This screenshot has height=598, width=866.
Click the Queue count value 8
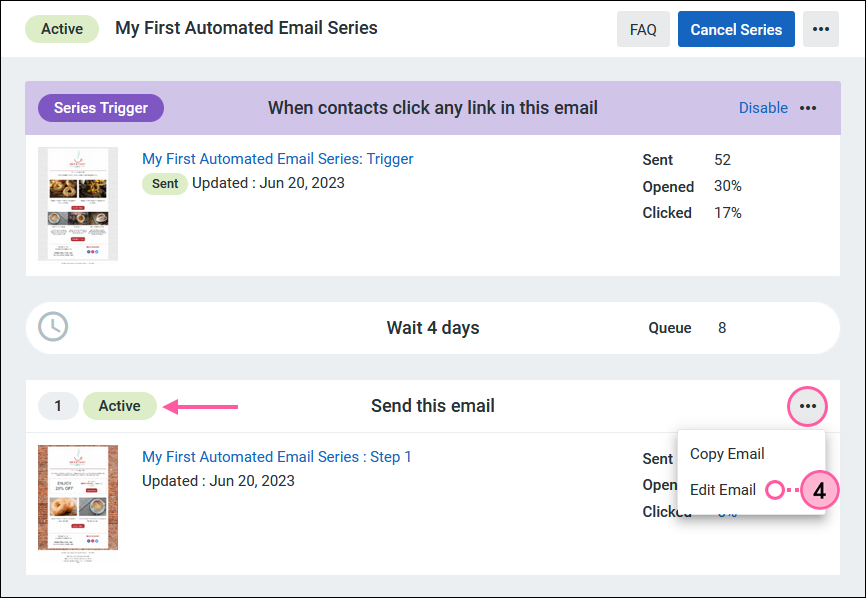tap(722, 327)
